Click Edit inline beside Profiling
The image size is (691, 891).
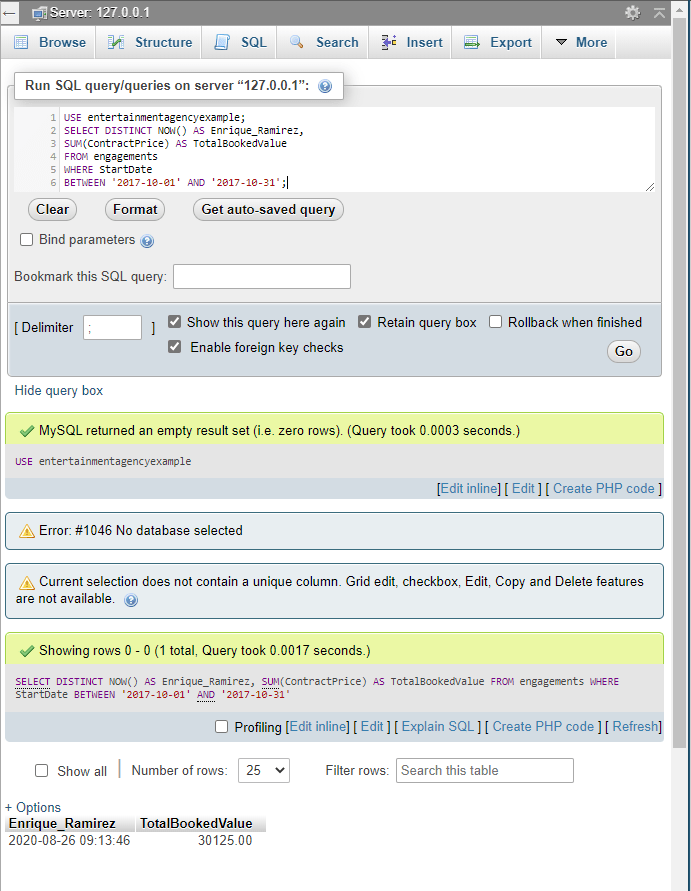318,727
